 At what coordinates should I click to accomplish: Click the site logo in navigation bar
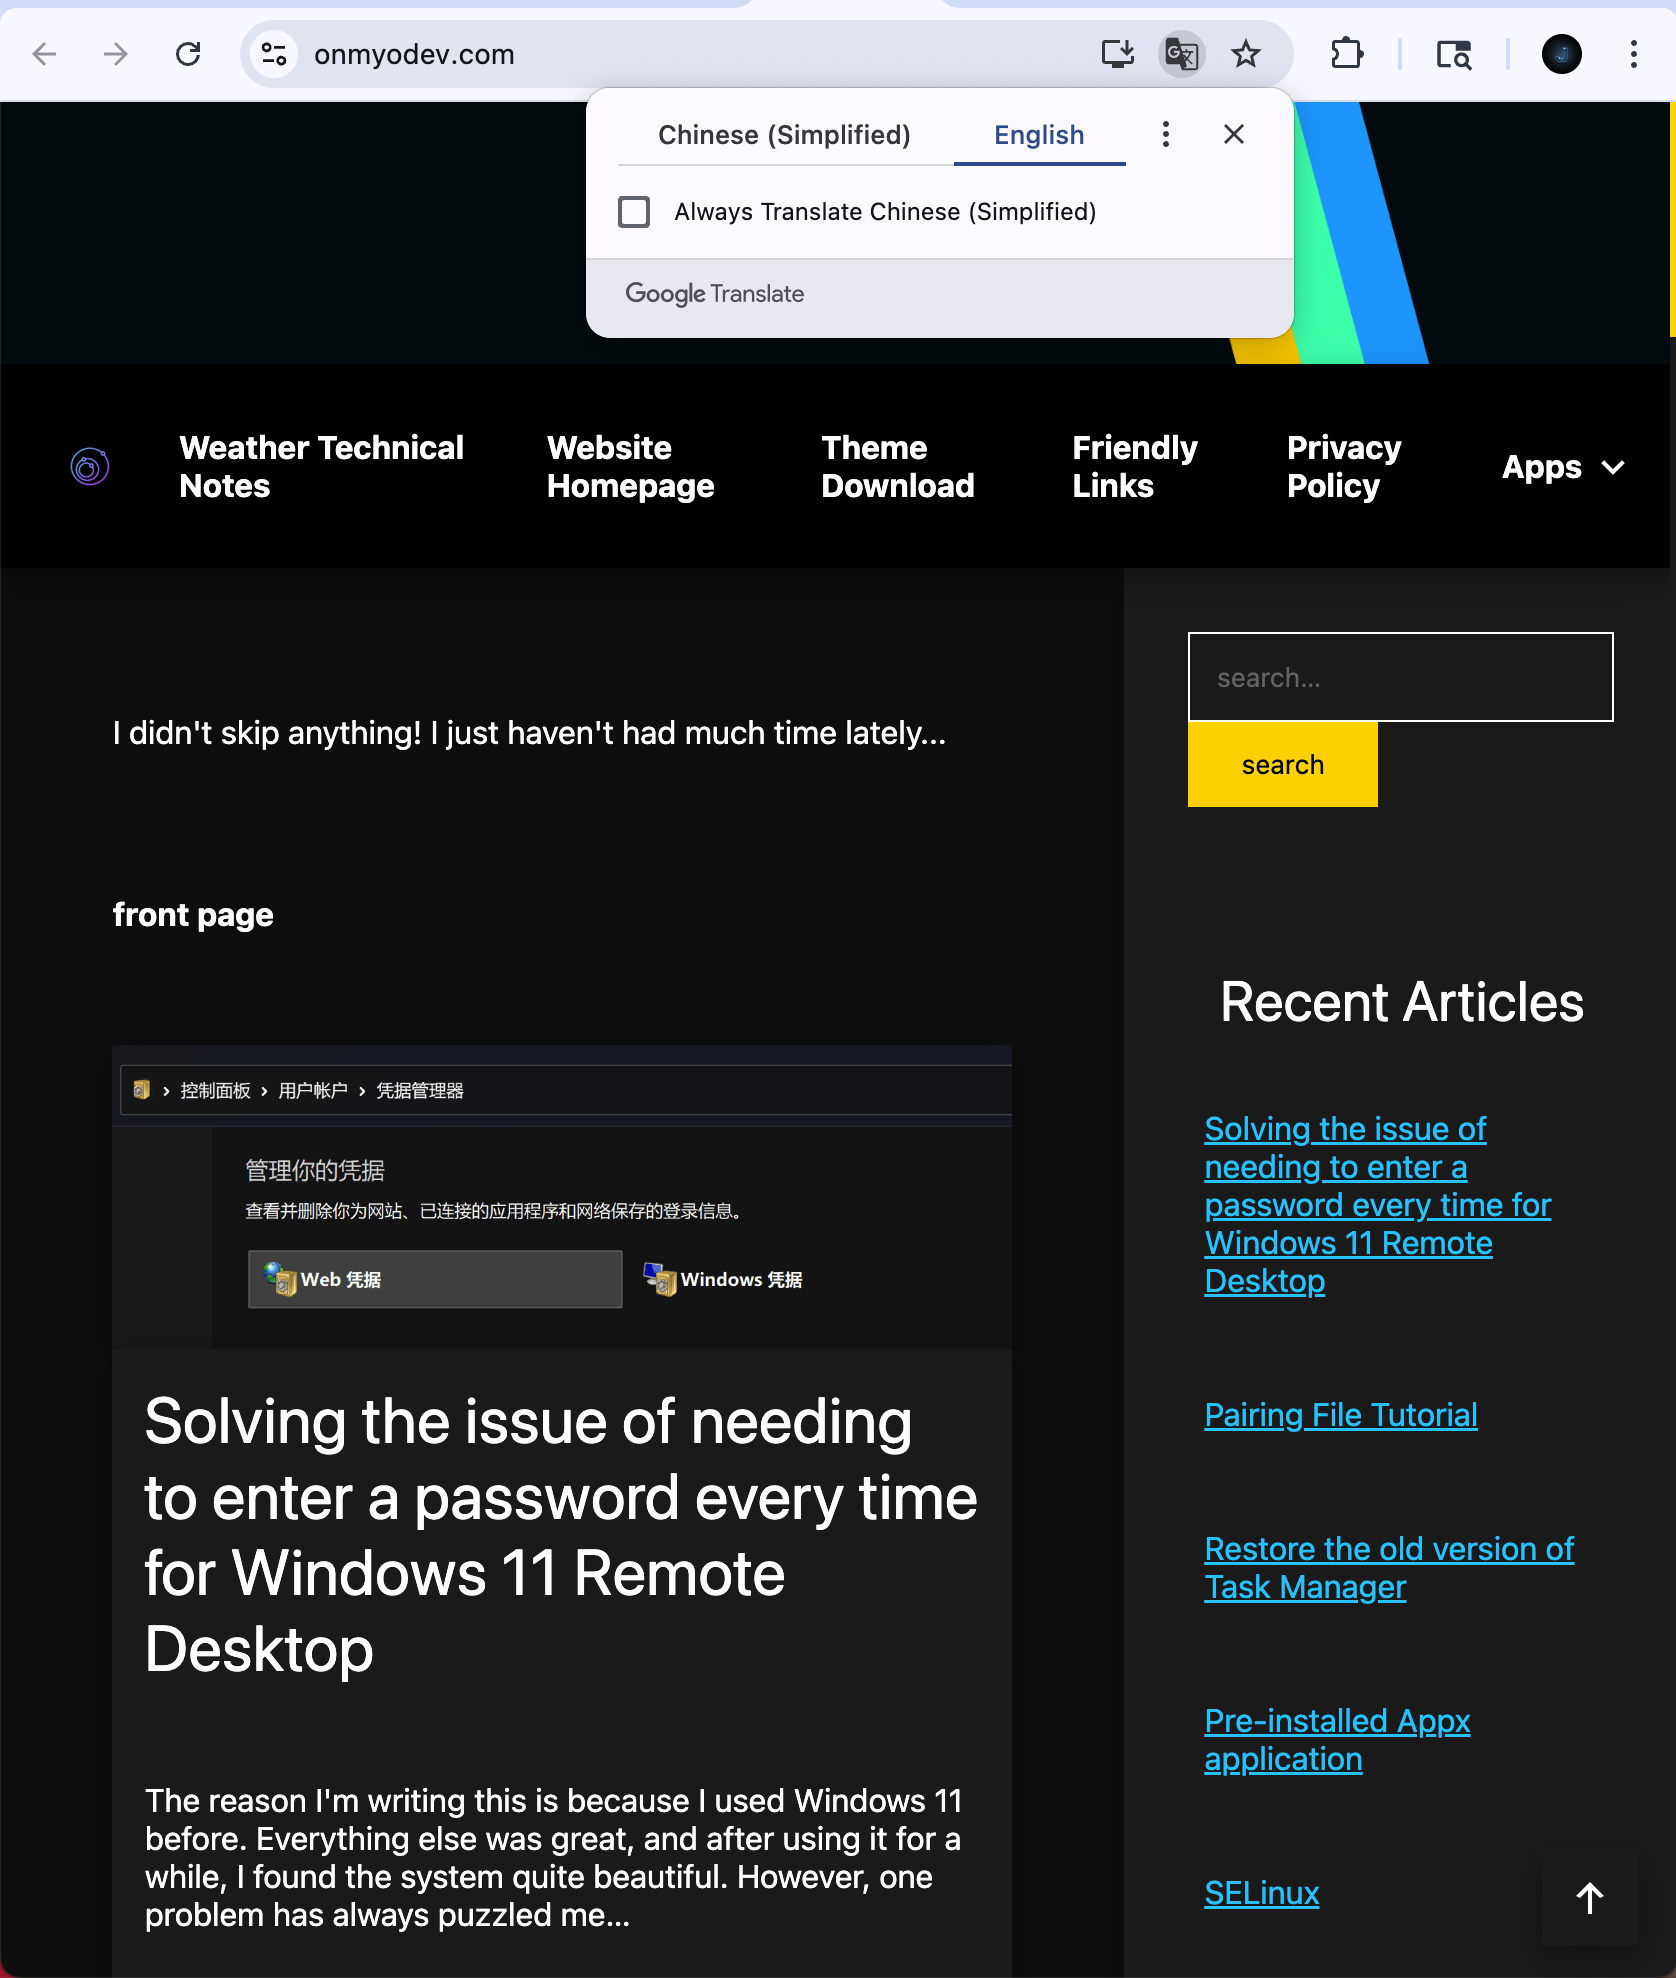(x=90, y=467)
